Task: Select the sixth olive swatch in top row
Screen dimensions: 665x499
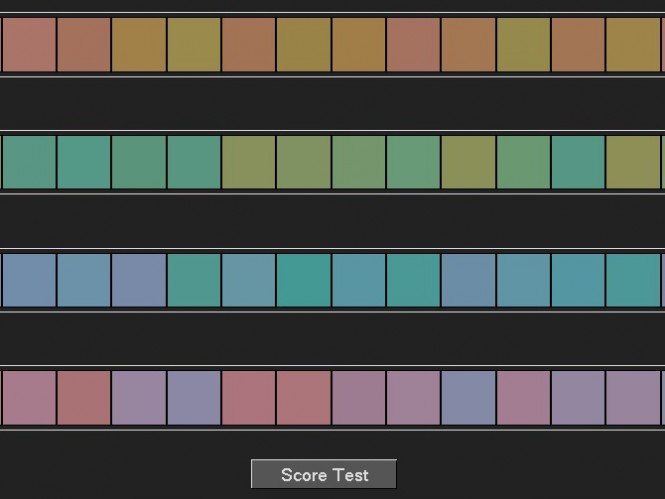Action: pos(304,45)
